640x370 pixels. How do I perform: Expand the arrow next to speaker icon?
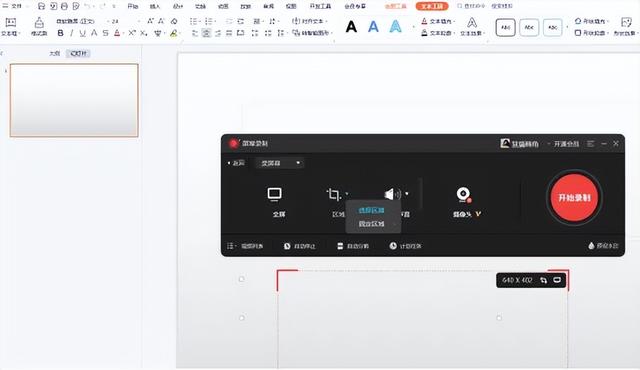(407, 194)
